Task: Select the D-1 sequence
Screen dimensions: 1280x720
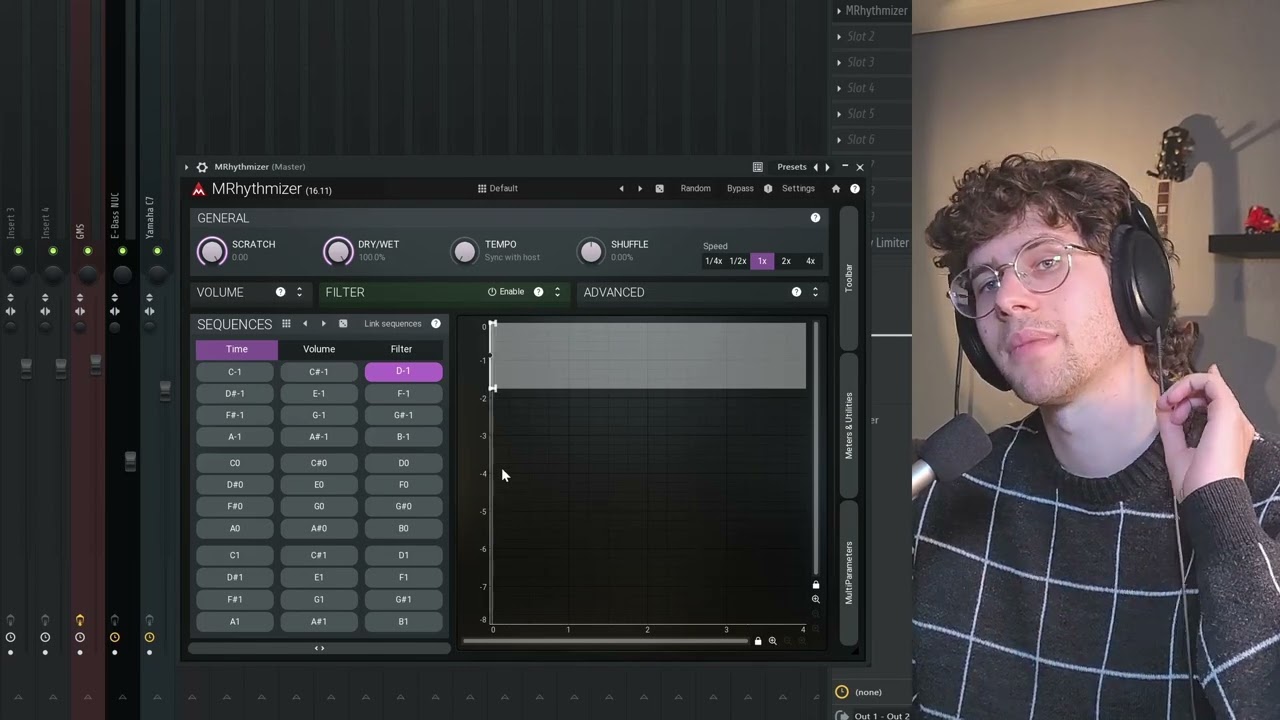Action: pos(403,372)
